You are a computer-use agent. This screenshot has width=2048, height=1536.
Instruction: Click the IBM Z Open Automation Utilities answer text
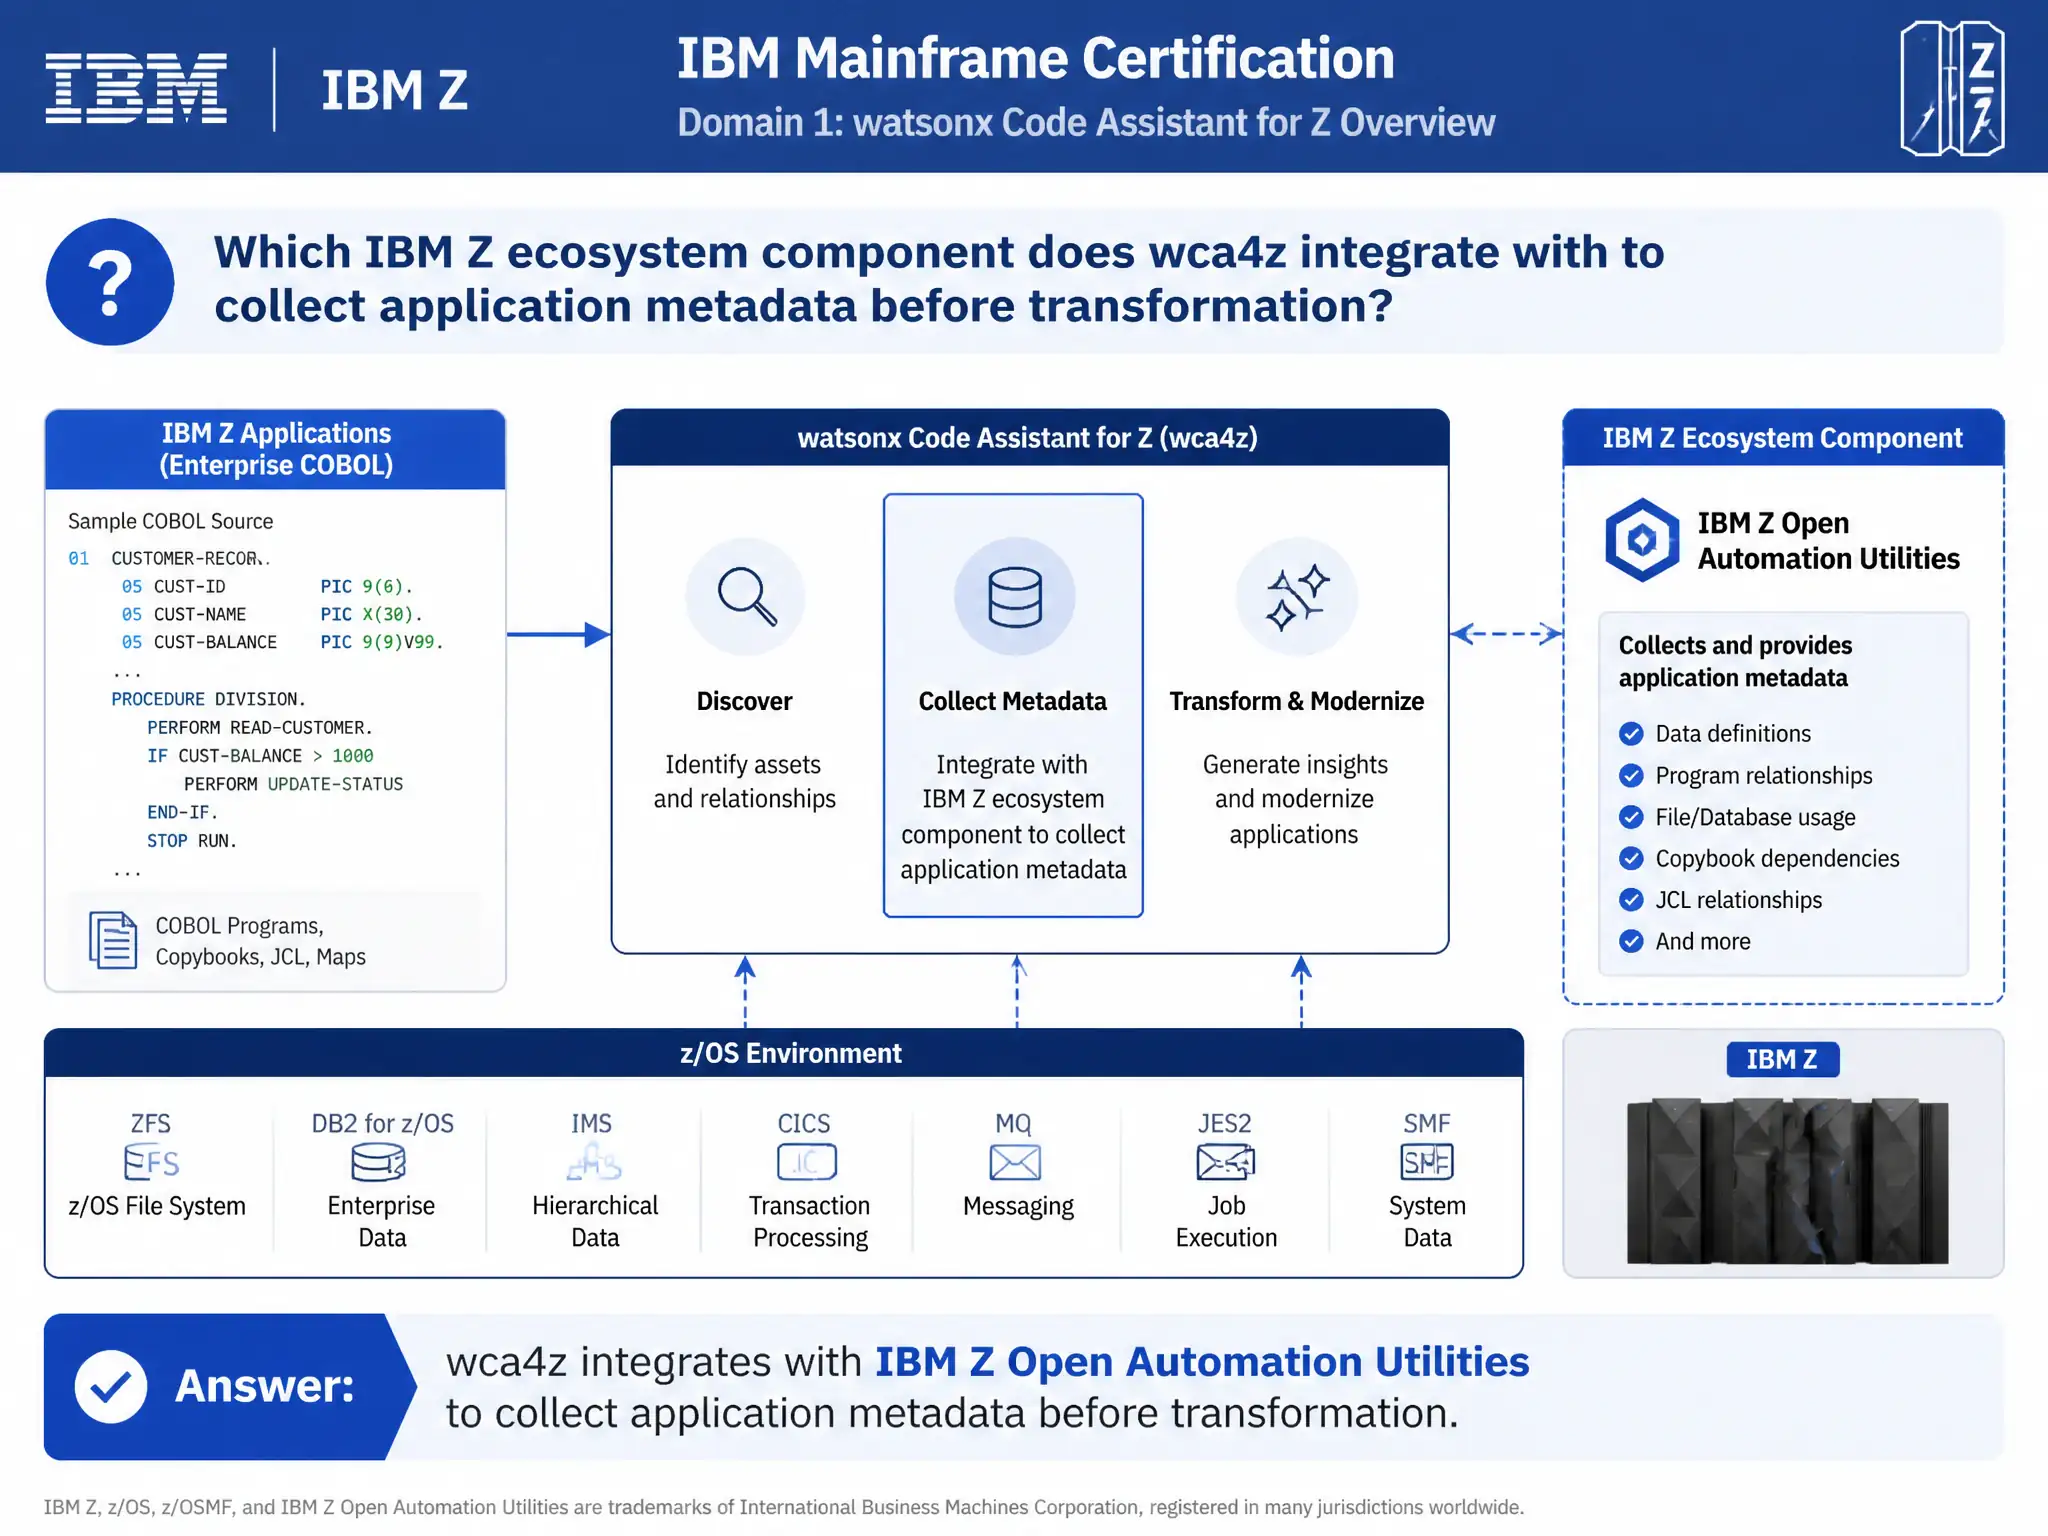tap(1202, 1362)
